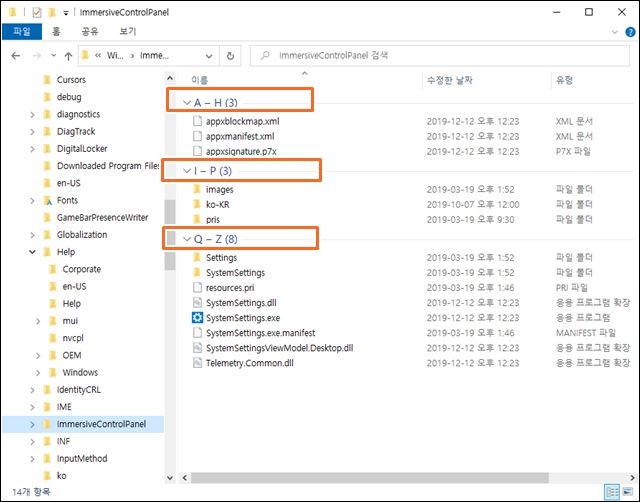The height and width of the screenshot is (502, 640).
Task: Collapse the I – P group
Action: pyautogui.click(x=187, y=171)
